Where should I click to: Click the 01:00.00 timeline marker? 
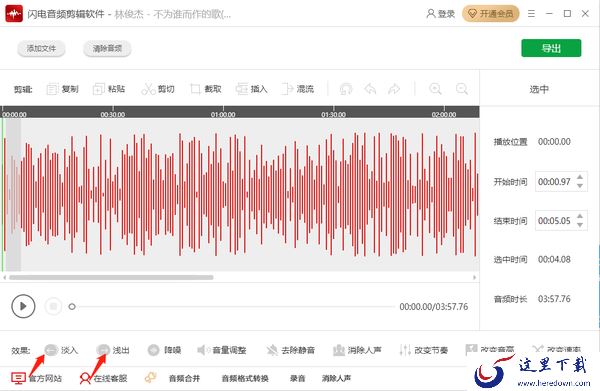(x=223, y=114)
